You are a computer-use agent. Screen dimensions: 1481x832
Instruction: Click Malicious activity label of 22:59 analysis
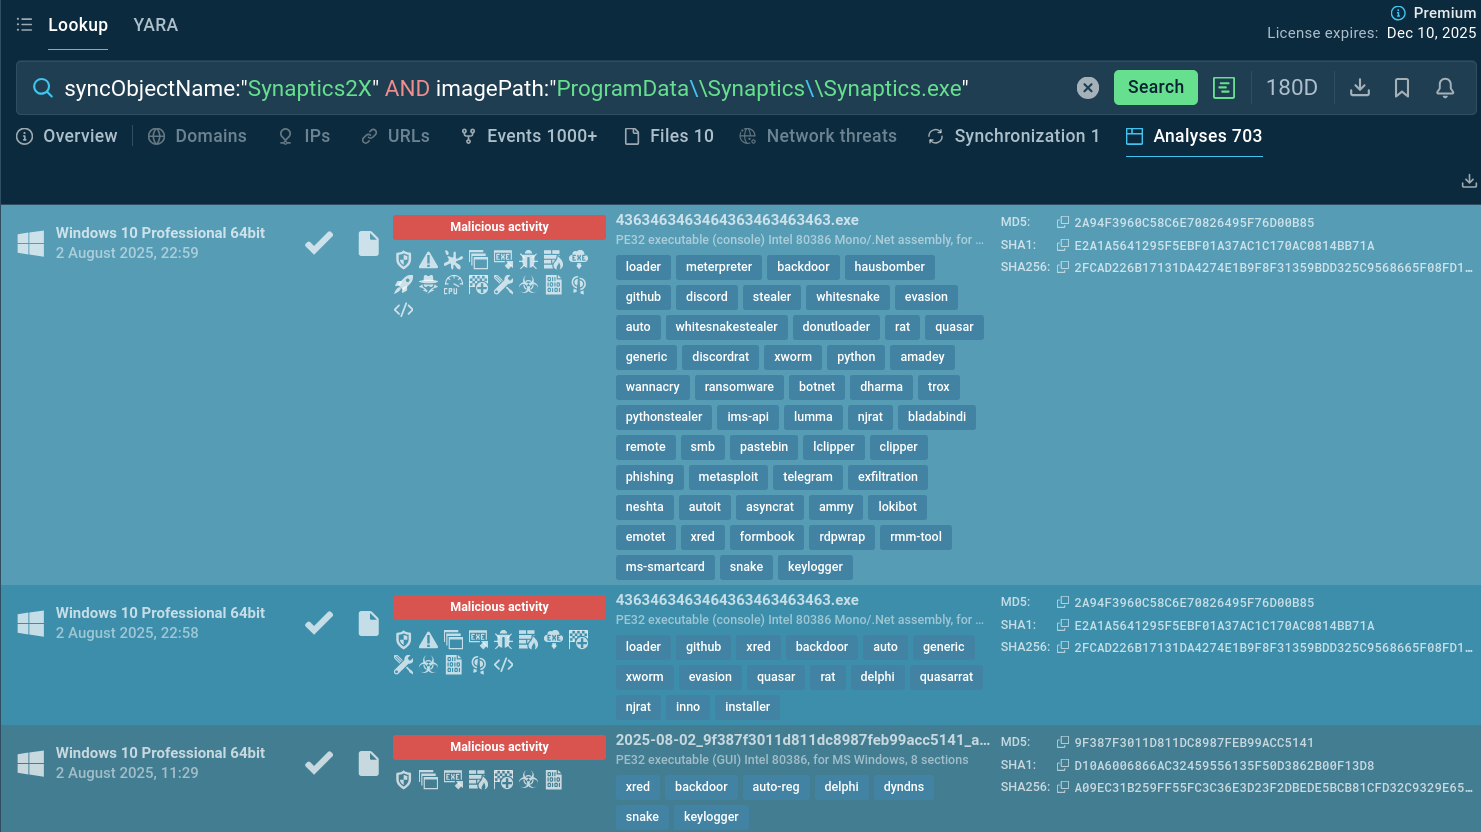click(499, 227)
